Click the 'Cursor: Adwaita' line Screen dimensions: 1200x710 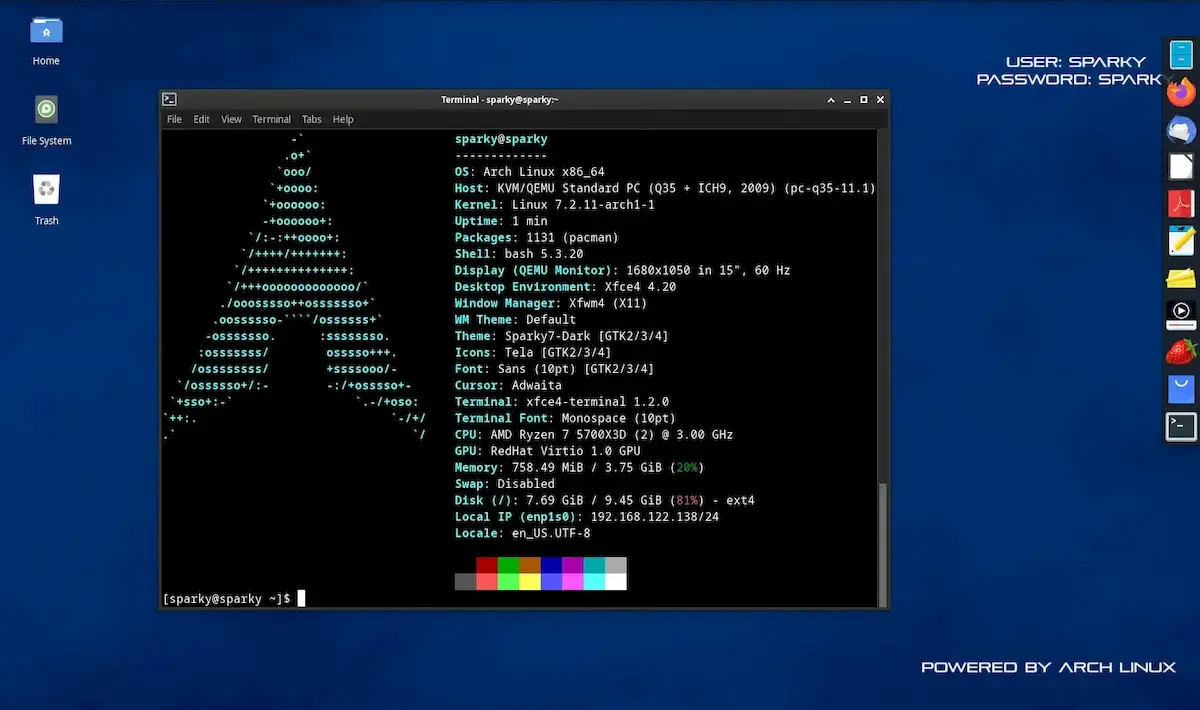point(508,385)
